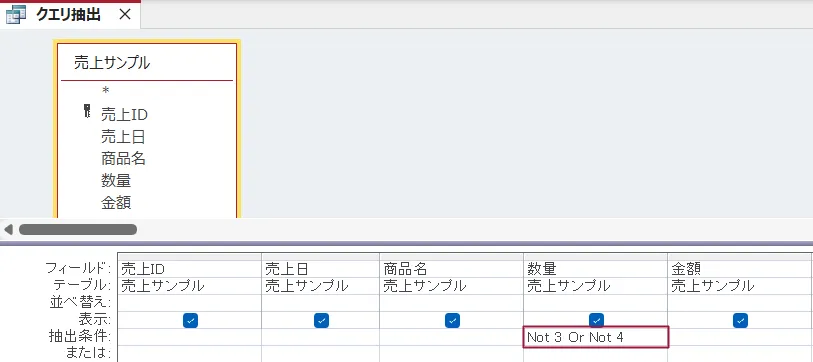
Task: Click the 売上サンプル table title bar
Action: pos(147,63)
